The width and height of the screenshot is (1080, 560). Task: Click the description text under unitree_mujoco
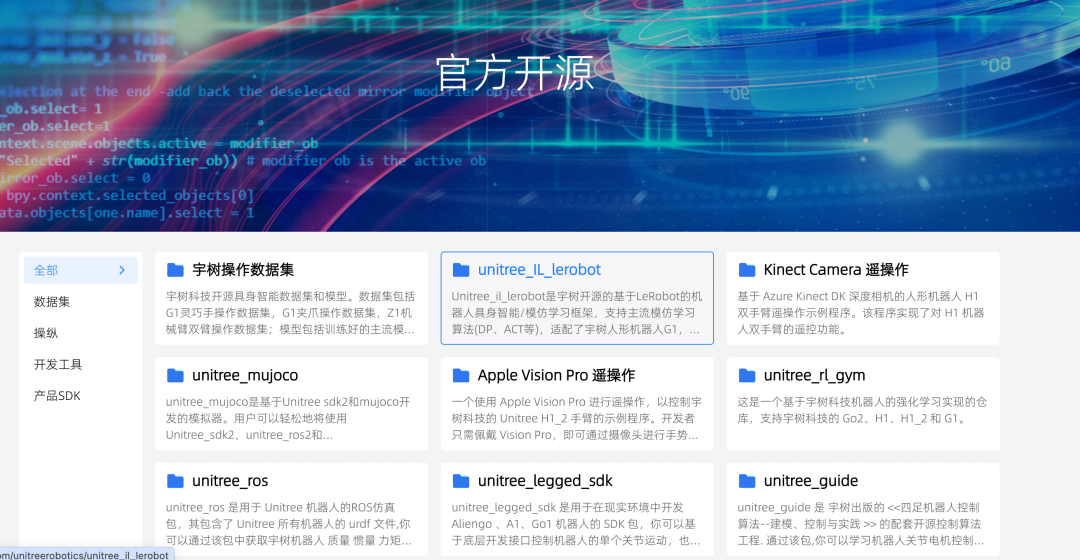(x=288, y=418)
